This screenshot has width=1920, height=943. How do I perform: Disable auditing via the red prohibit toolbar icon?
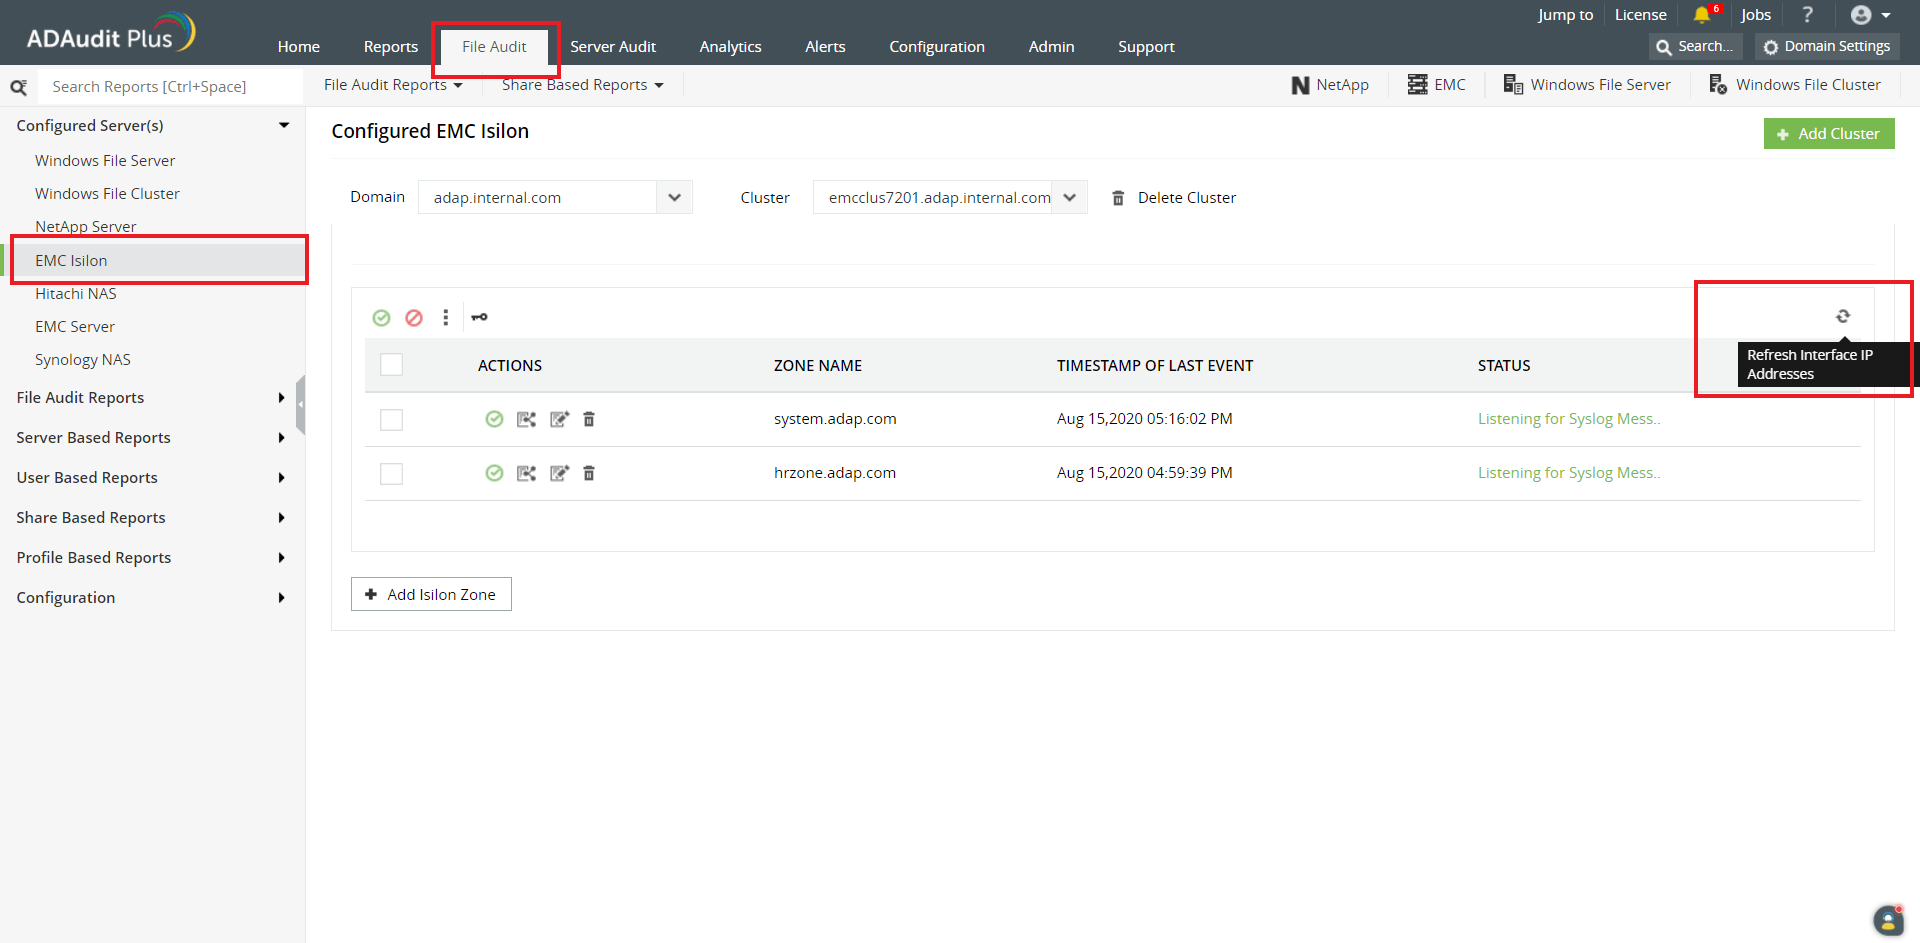(x=414, y=317)
